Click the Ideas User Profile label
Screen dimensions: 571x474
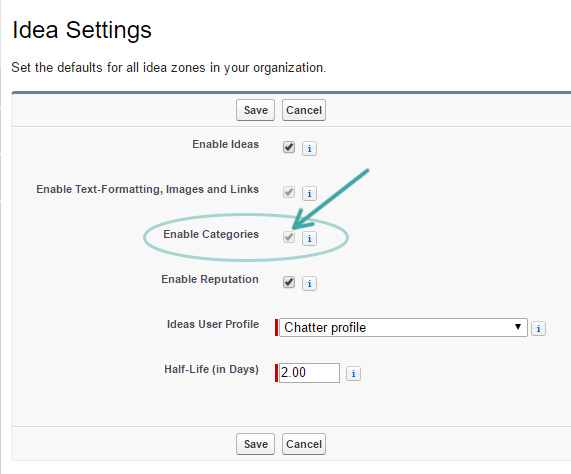(x=213, y=324)
